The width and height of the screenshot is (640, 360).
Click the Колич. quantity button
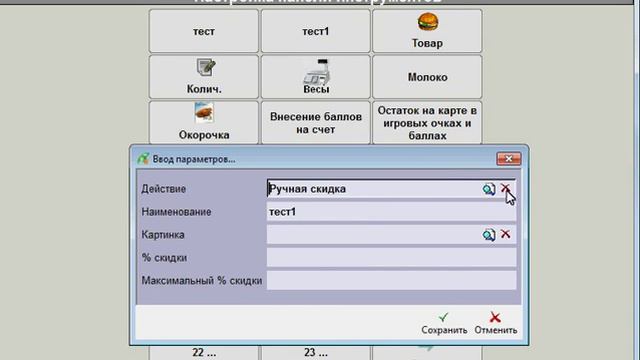click(x=204, y=77)
